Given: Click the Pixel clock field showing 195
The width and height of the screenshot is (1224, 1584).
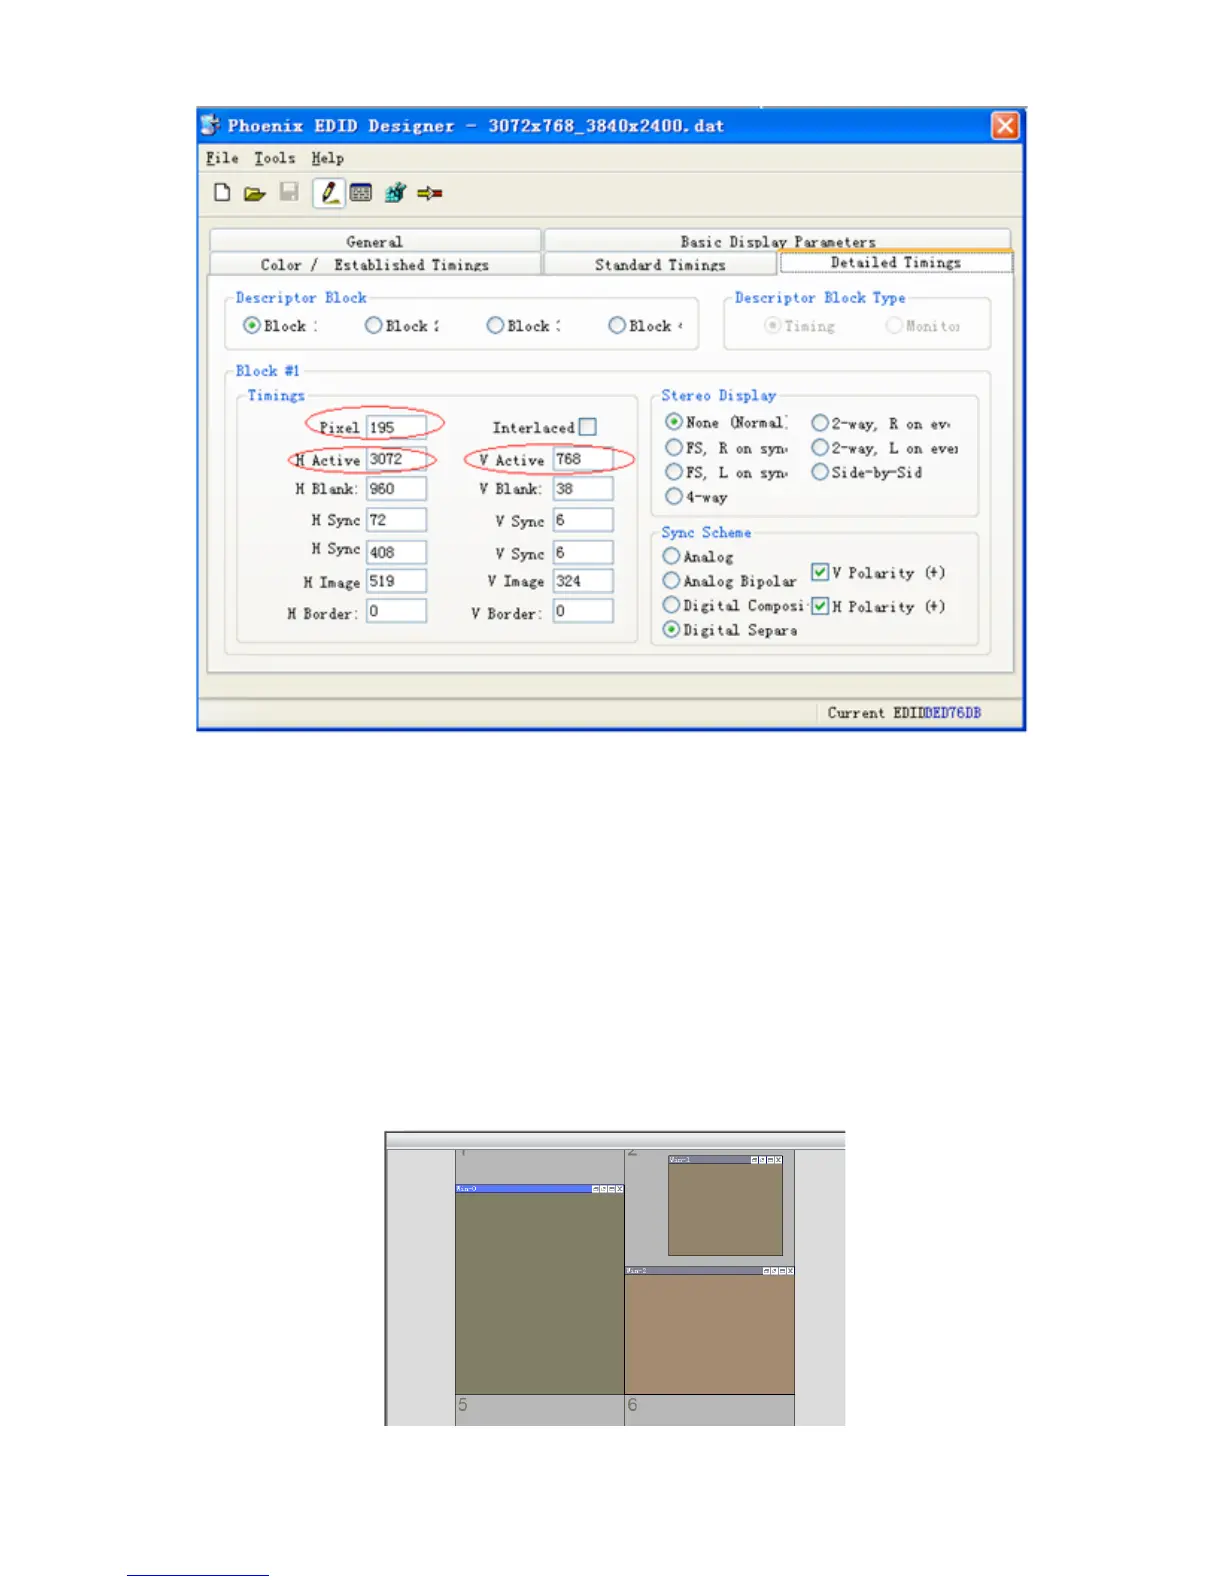Looking at the screenshot, I should [x=396, y=427].
